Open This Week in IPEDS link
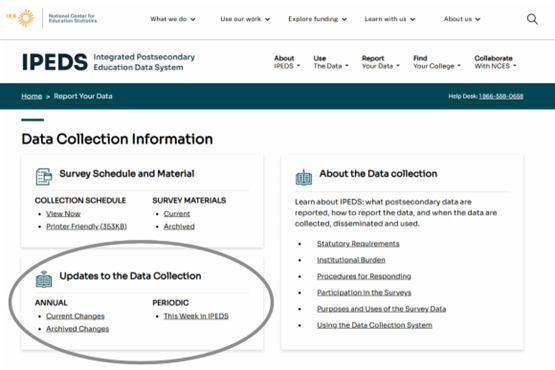Screen dimensions: 555x370 196,316
